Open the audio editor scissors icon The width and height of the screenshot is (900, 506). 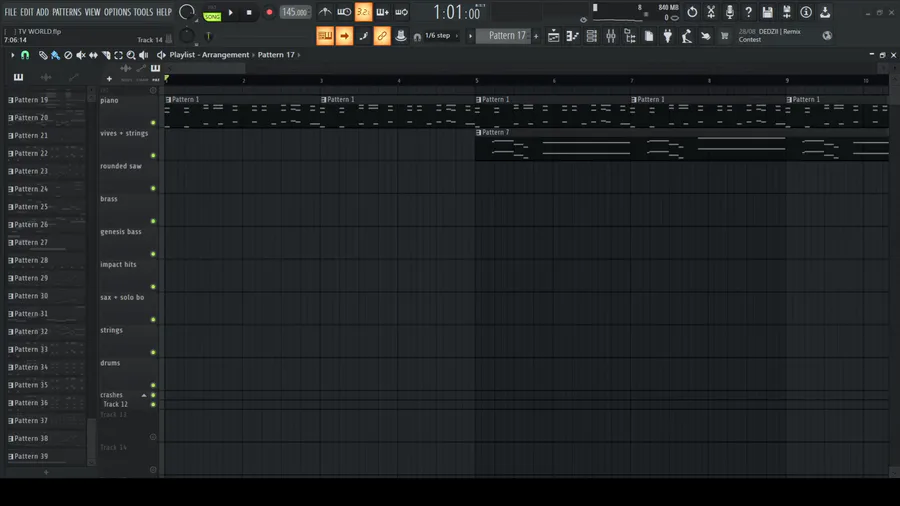tap(711, 12)
